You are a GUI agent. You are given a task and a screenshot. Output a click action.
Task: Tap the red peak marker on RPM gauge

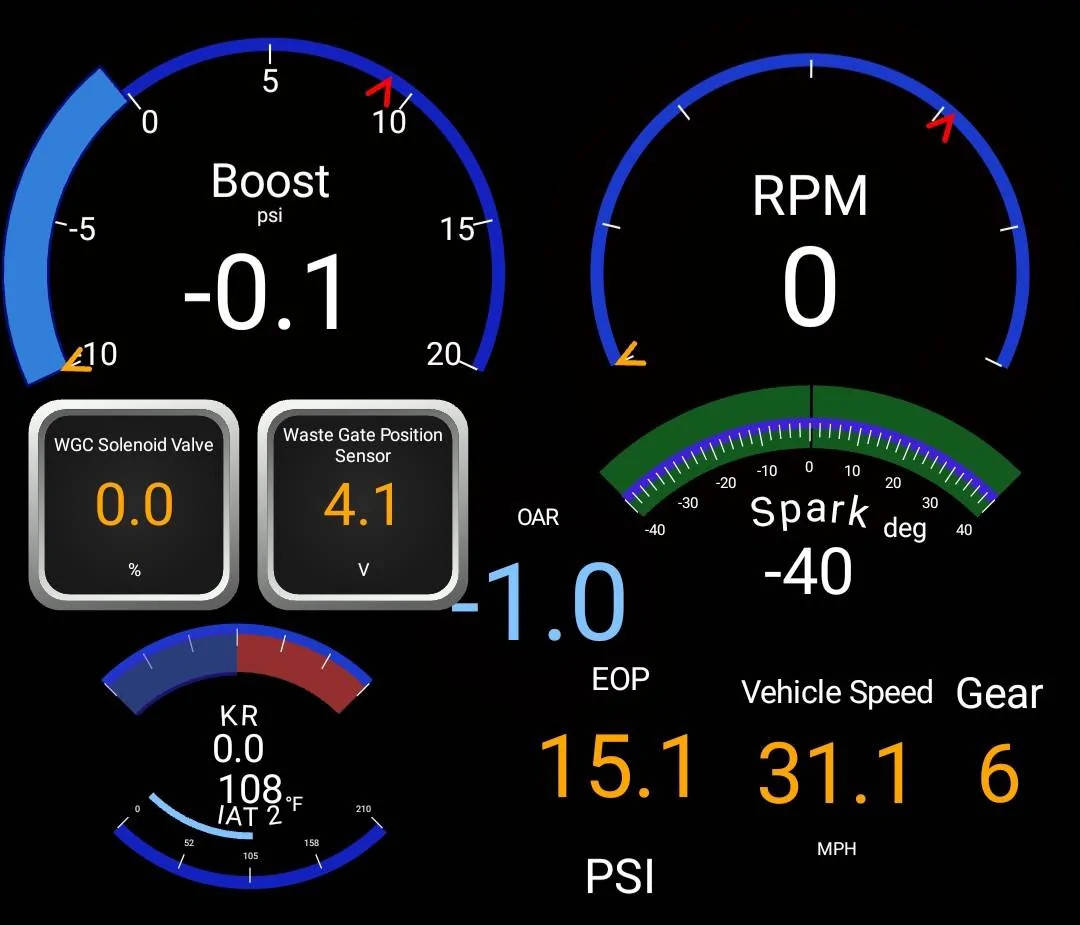tap(940, 128)
